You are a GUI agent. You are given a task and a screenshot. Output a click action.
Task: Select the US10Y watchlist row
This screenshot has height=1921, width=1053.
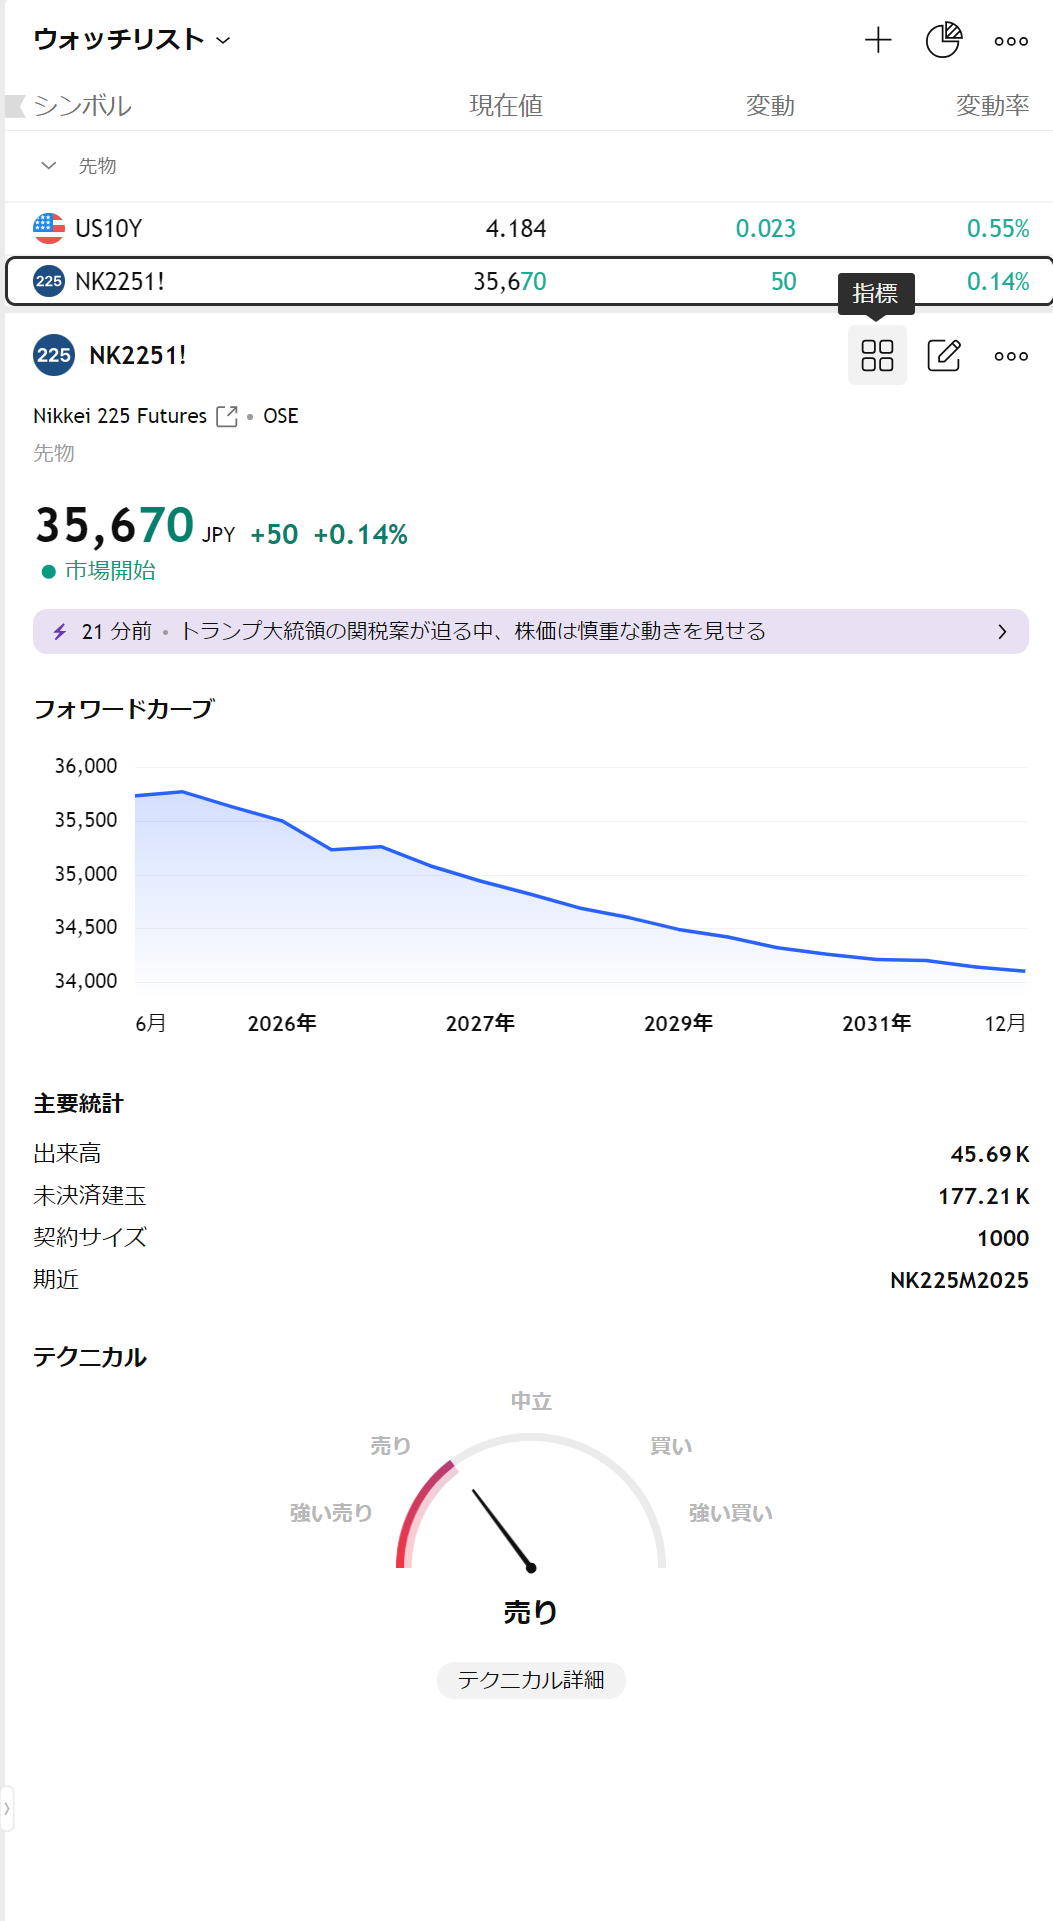(529, 229)
